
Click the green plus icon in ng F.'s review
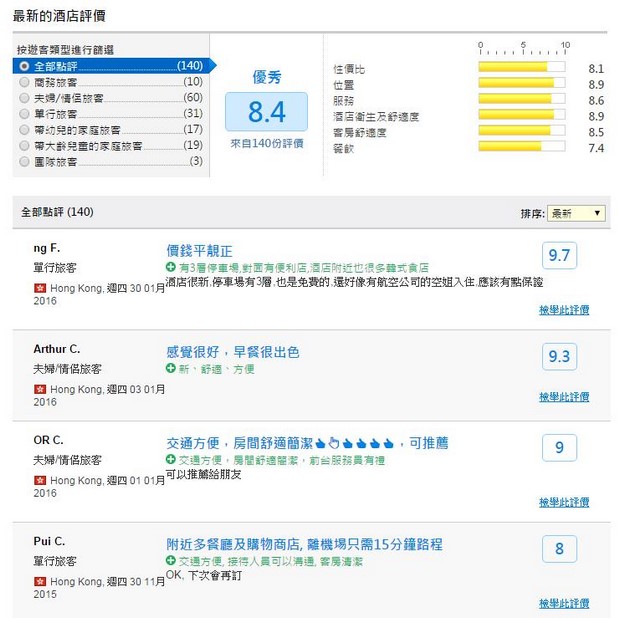tap(170, 267)
